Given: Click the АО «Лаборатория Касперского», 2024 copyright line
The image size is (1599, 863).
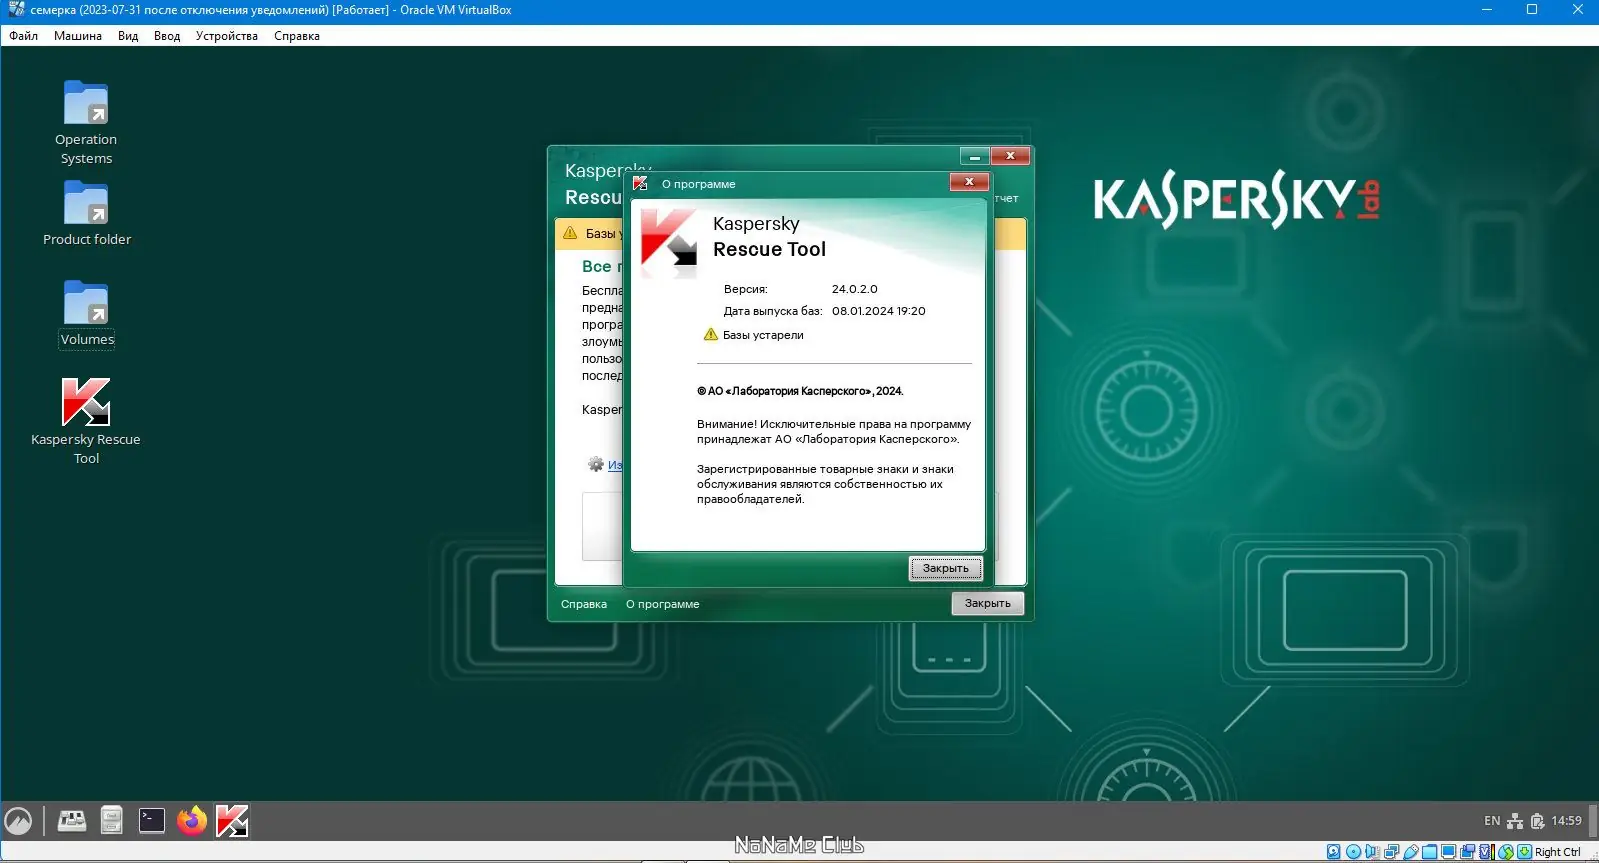Looking at the screenshot, I should [x=800, y=391].
